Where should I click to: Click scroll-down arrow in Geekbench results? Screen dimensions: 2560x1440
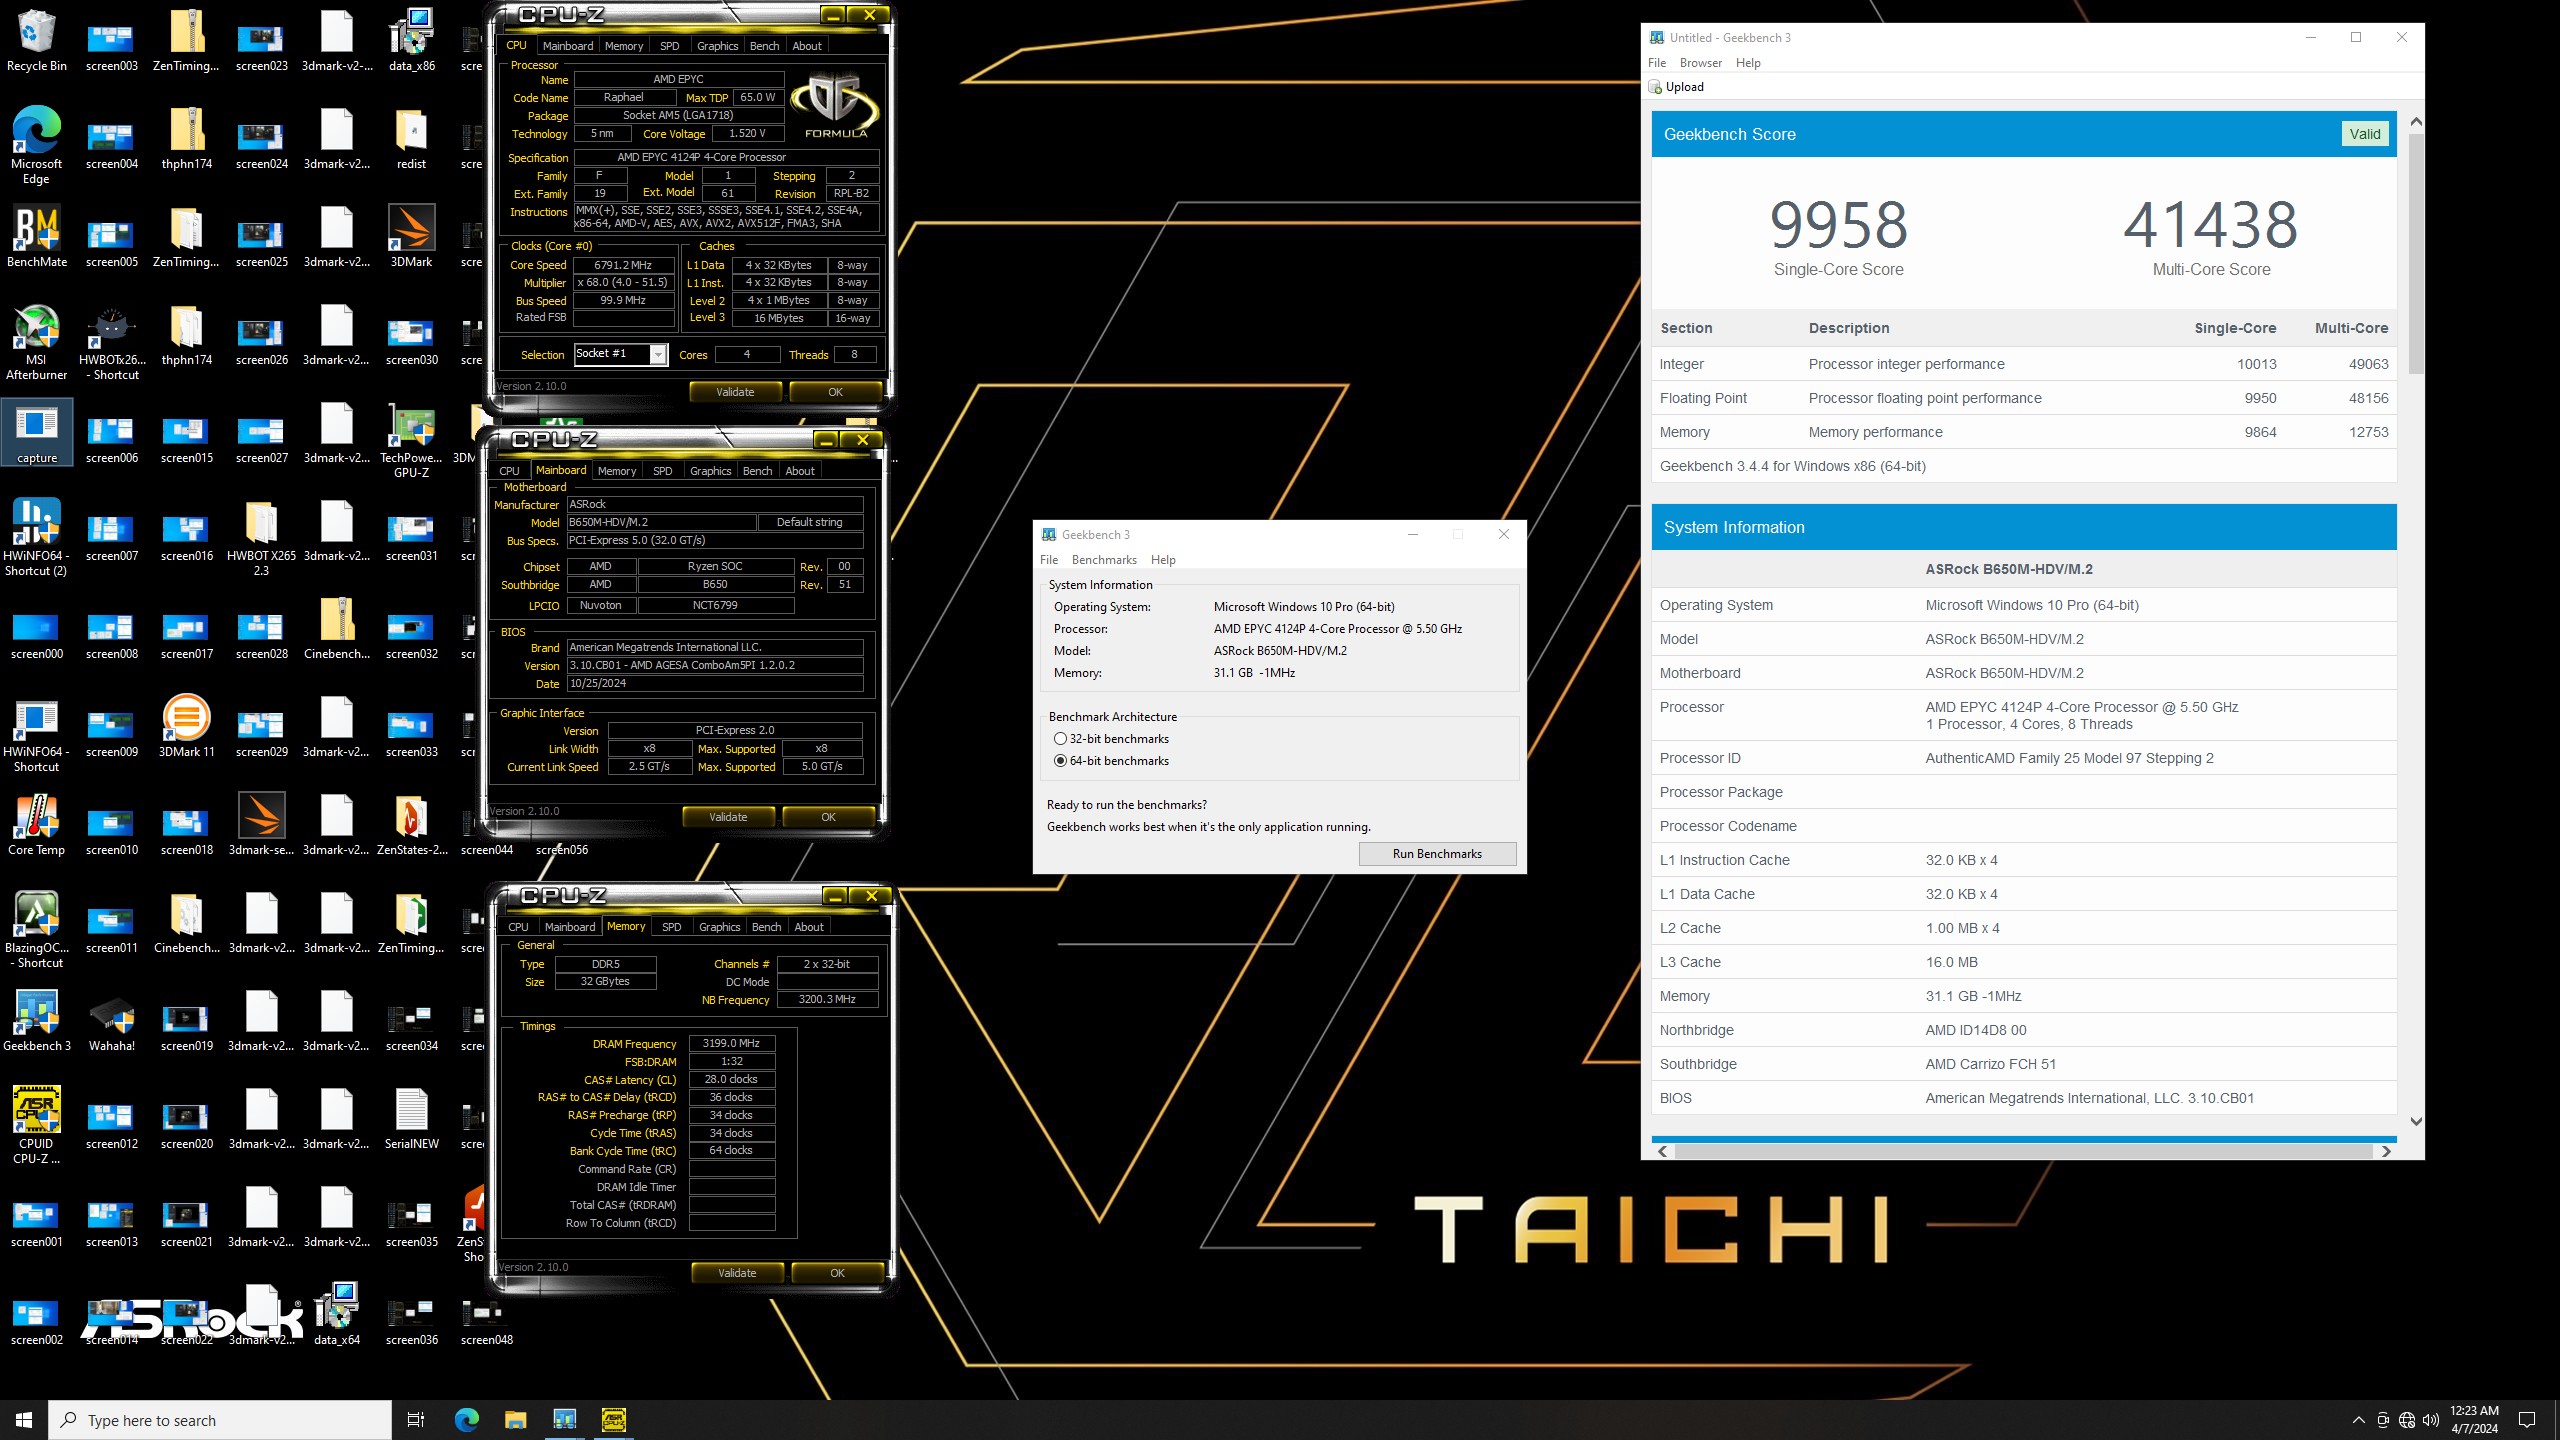(2416, 1122)
